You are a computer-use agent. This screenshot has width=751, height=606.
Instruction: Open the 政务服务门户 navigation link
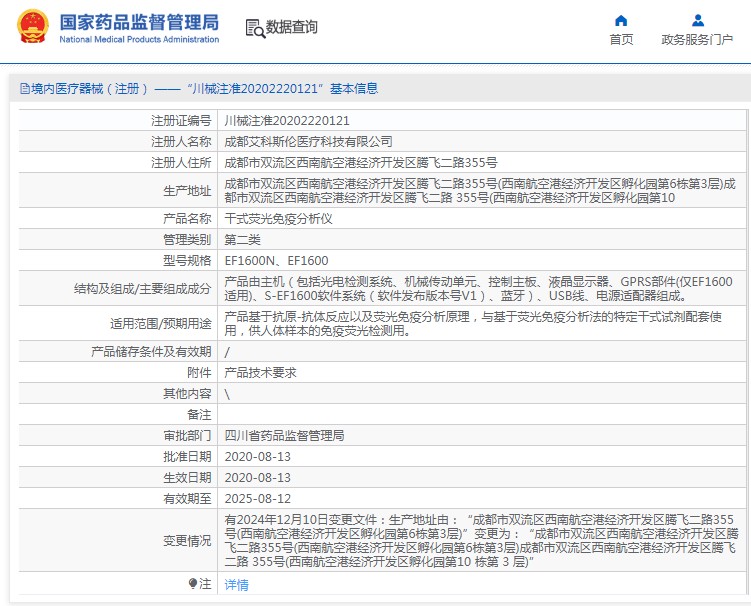tap(697, 40)
